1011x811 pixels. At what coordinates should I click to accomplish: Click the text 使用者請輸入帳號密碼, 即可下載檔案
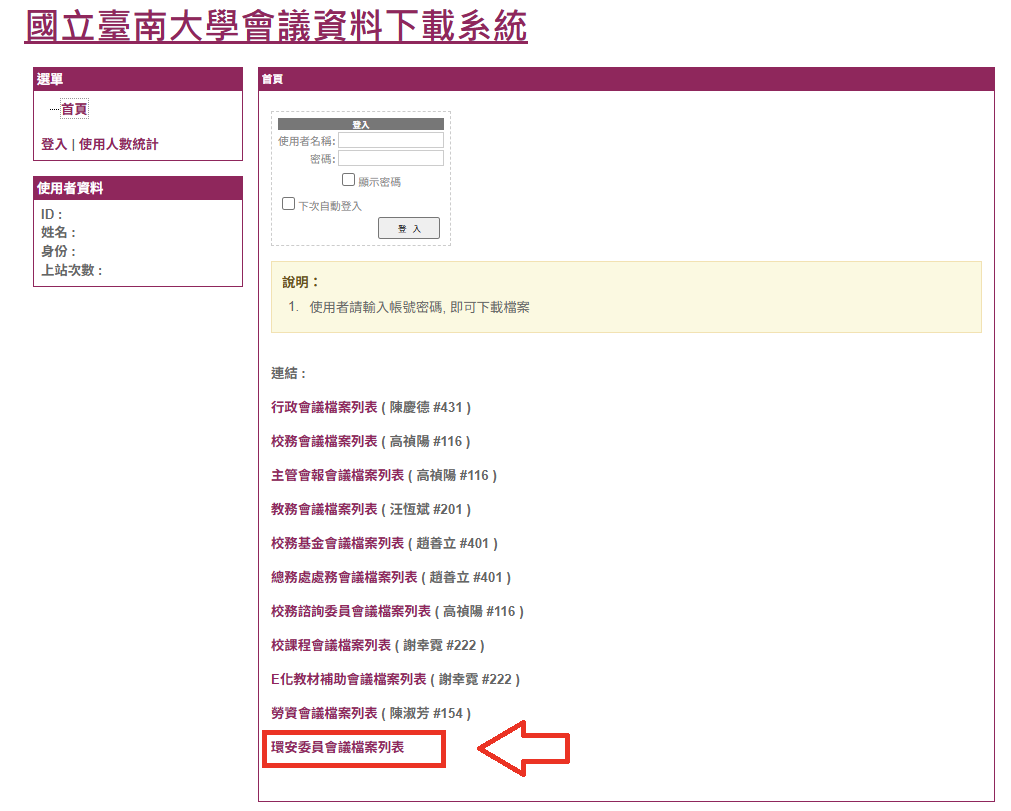coord(419,308)
